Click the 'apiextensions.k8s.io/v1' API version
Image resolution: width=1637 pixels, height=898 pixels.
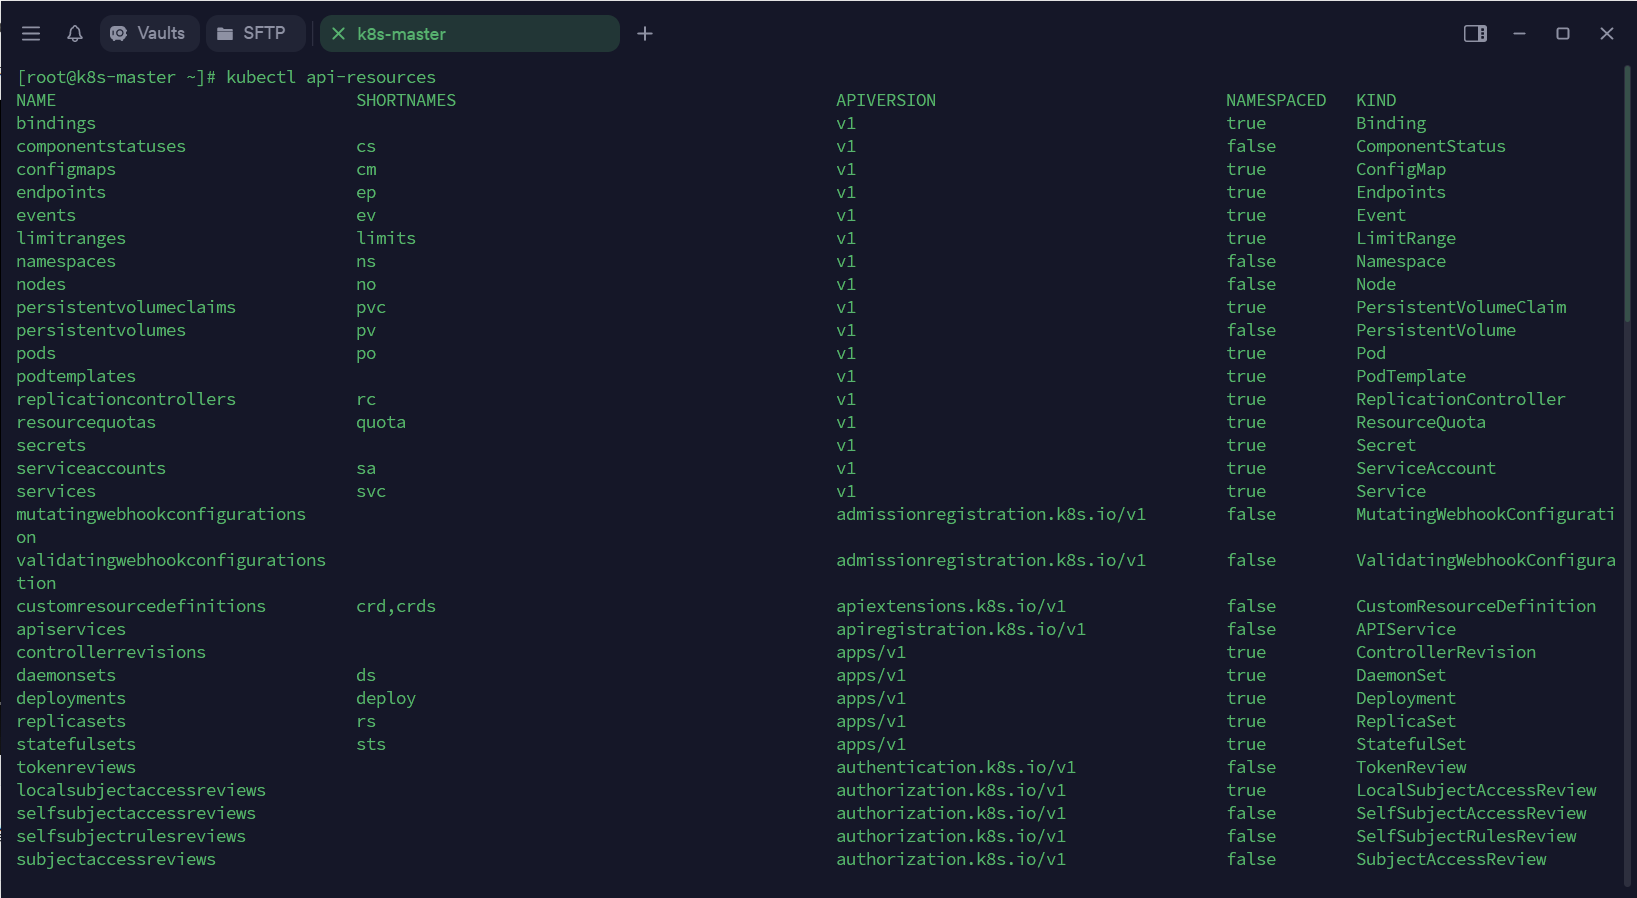coord(951,606)
